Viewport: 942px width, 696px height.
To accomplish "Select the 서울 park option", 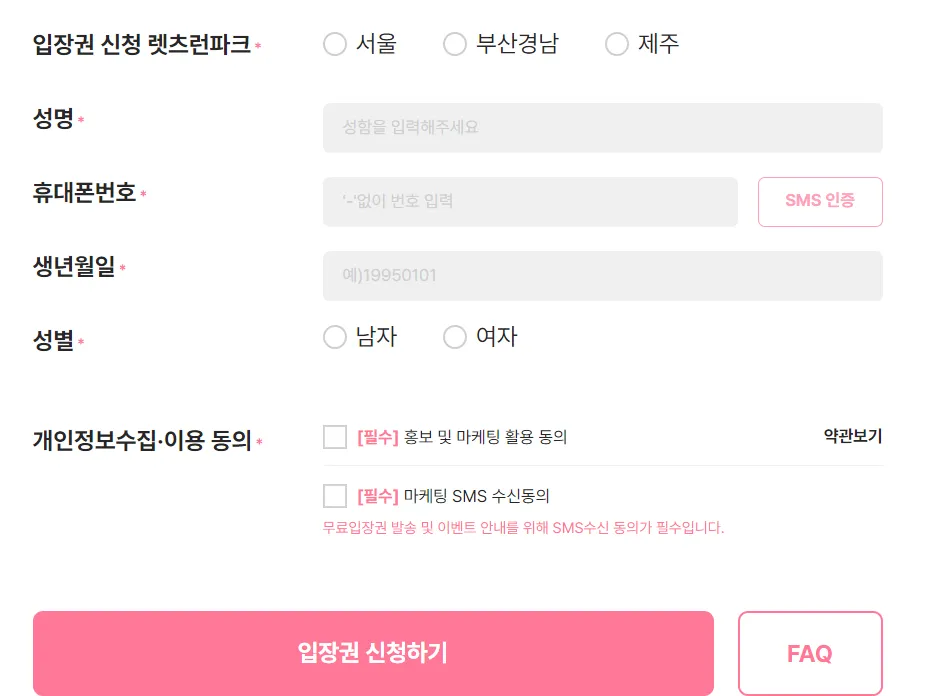I will click(335, 43).
